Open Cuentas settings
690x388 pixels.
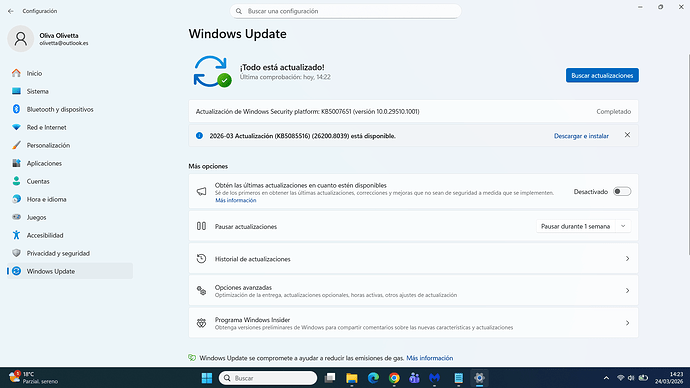(70, 181)
